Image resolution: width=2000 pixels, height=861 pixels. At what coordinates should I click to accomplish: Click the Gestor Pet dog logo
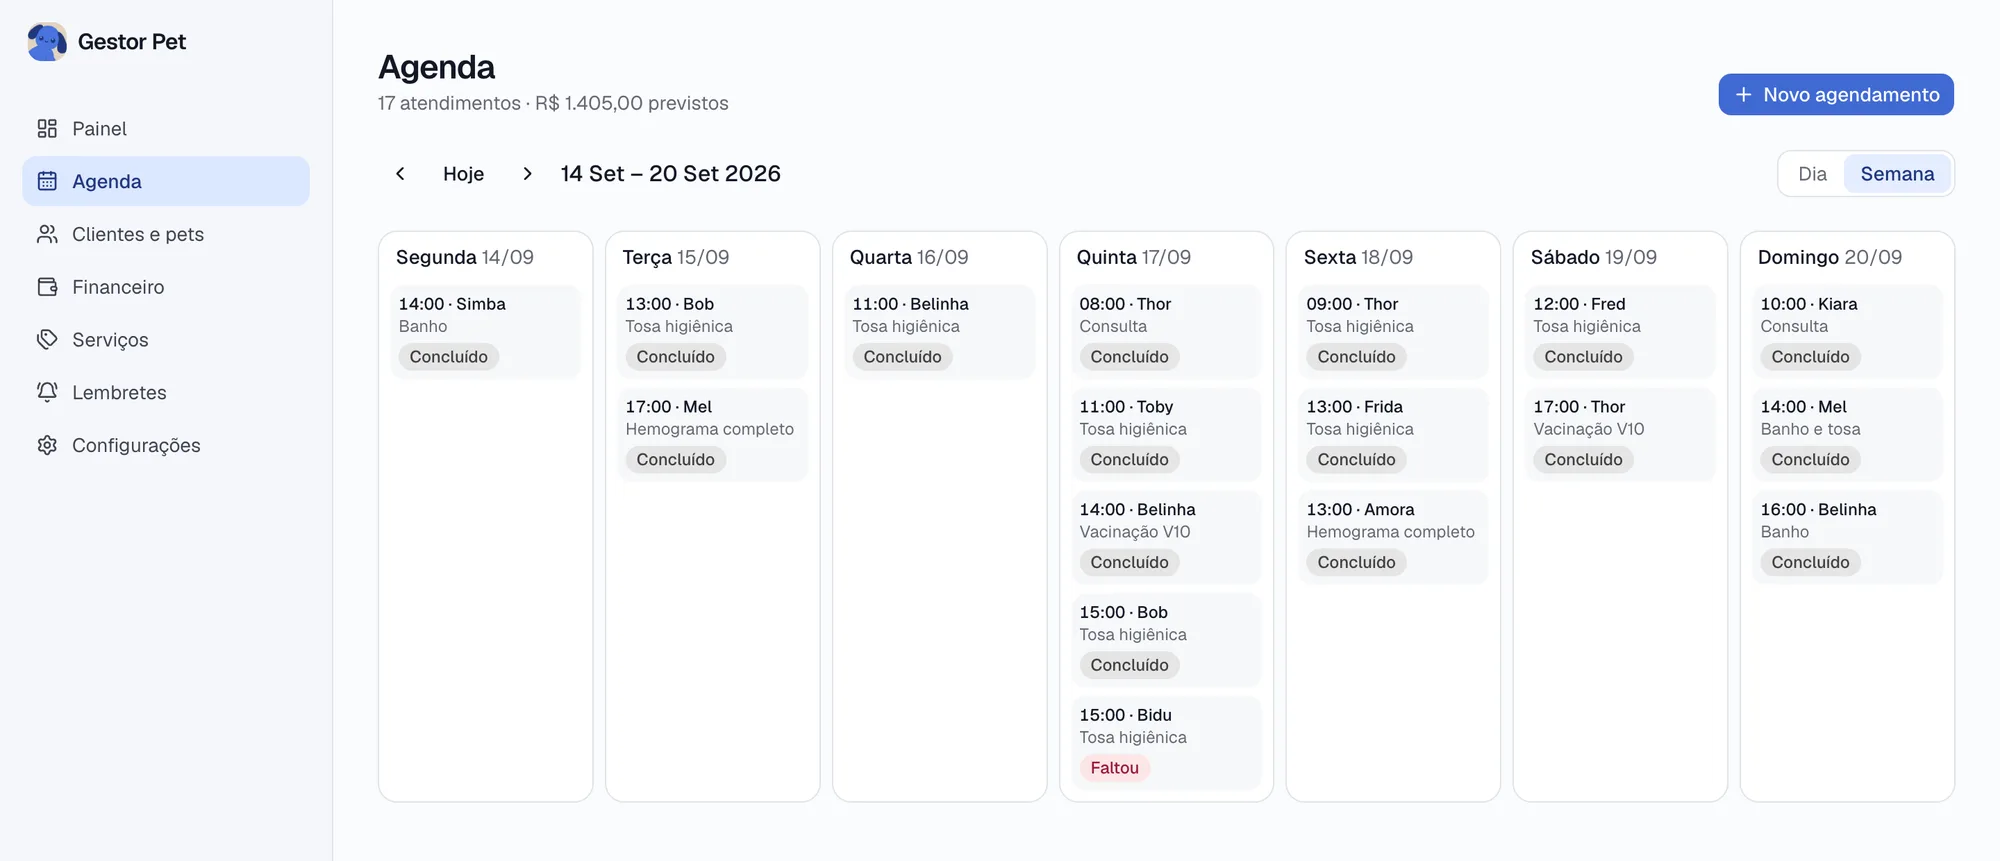point(47,42)
